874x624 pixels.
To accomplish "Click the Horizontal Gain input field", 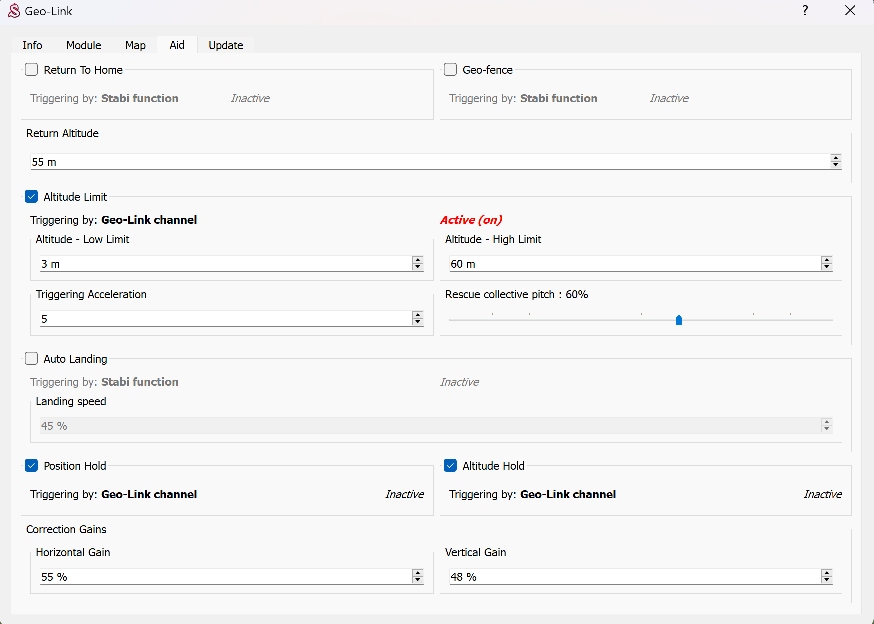I will pos(220,577).
